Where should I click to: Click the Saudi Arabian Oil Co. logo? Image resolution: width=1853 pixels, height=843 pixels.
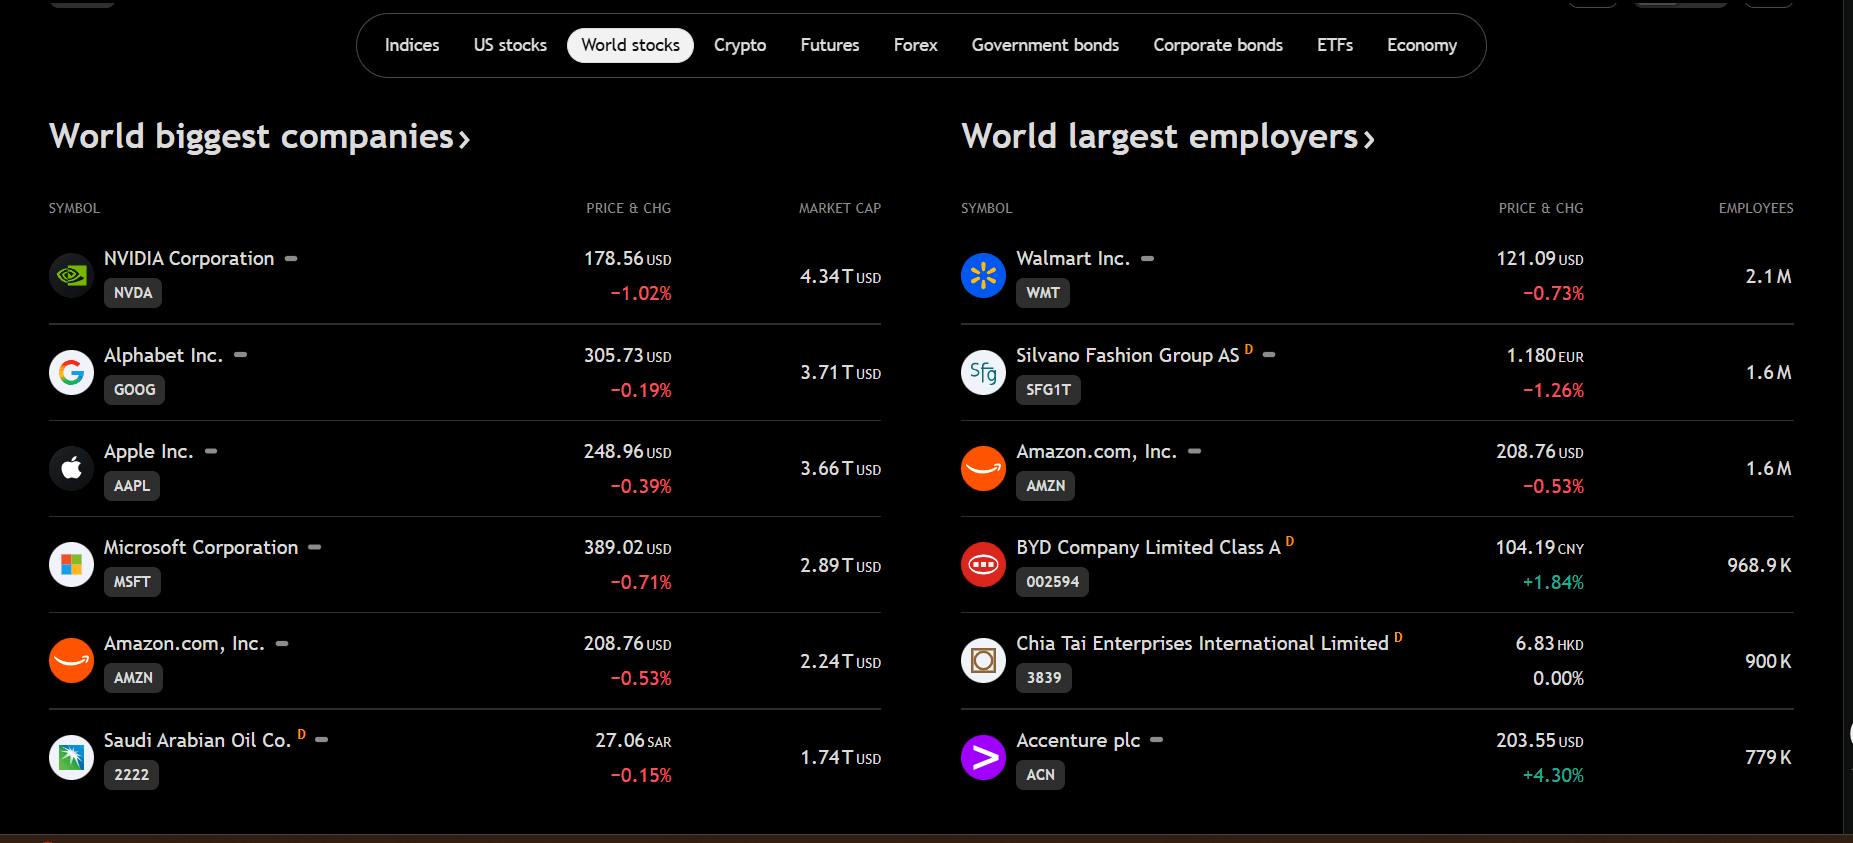pos(71,757)
